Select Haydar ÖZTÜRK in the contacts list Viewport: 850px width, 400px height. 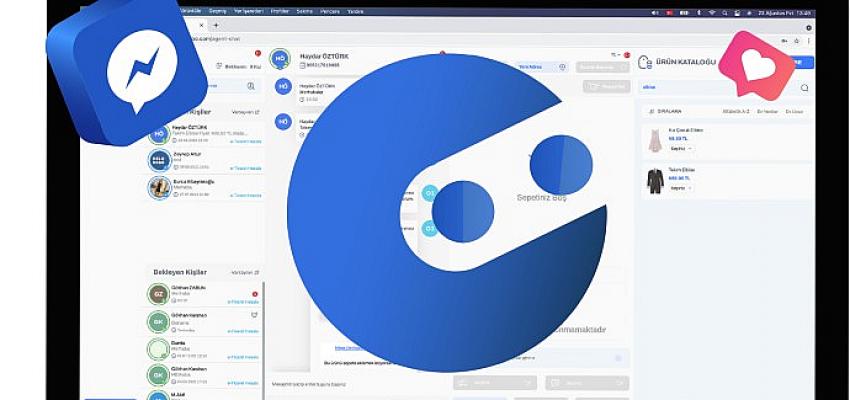(x=205, y=134)
